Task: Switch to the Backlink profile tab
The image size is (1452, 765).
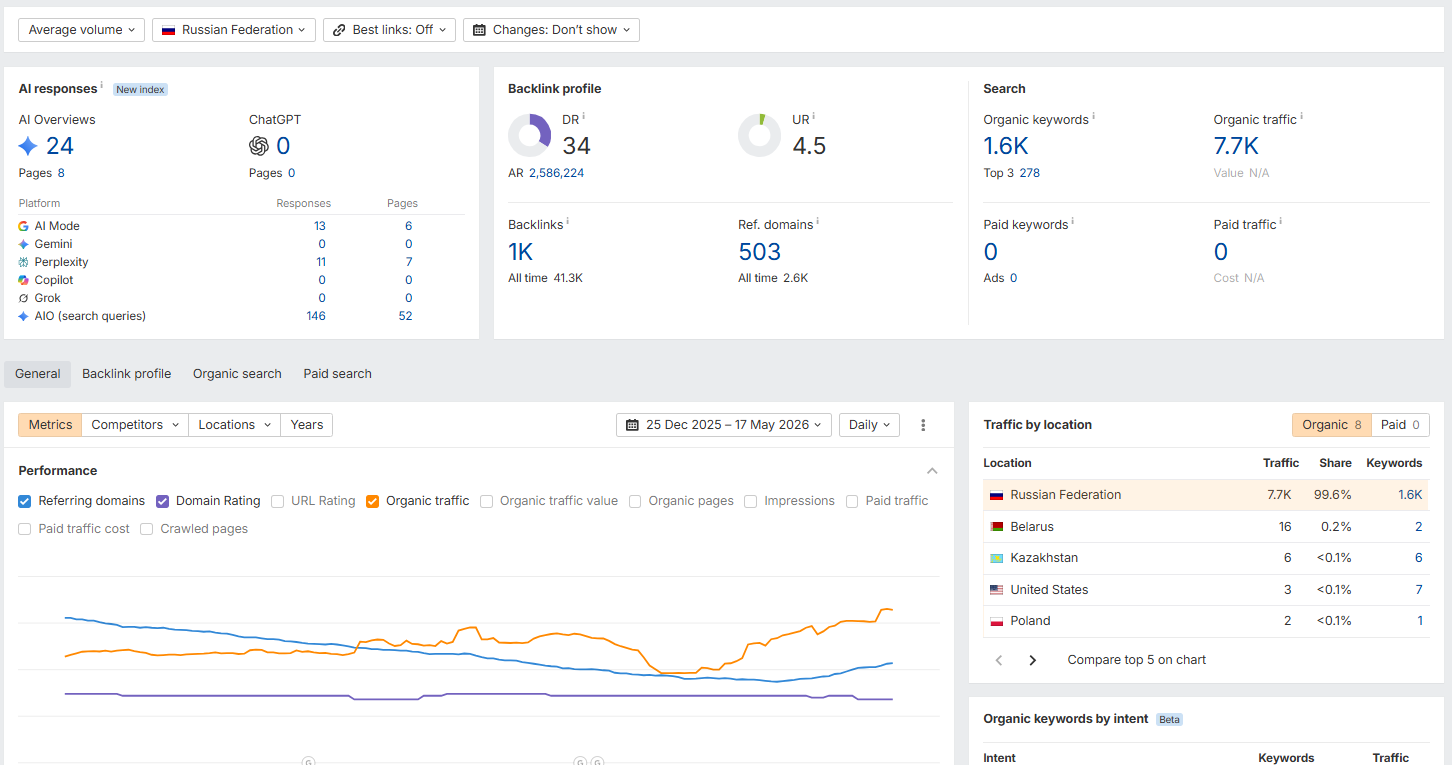Action: [x=126, y=374]
